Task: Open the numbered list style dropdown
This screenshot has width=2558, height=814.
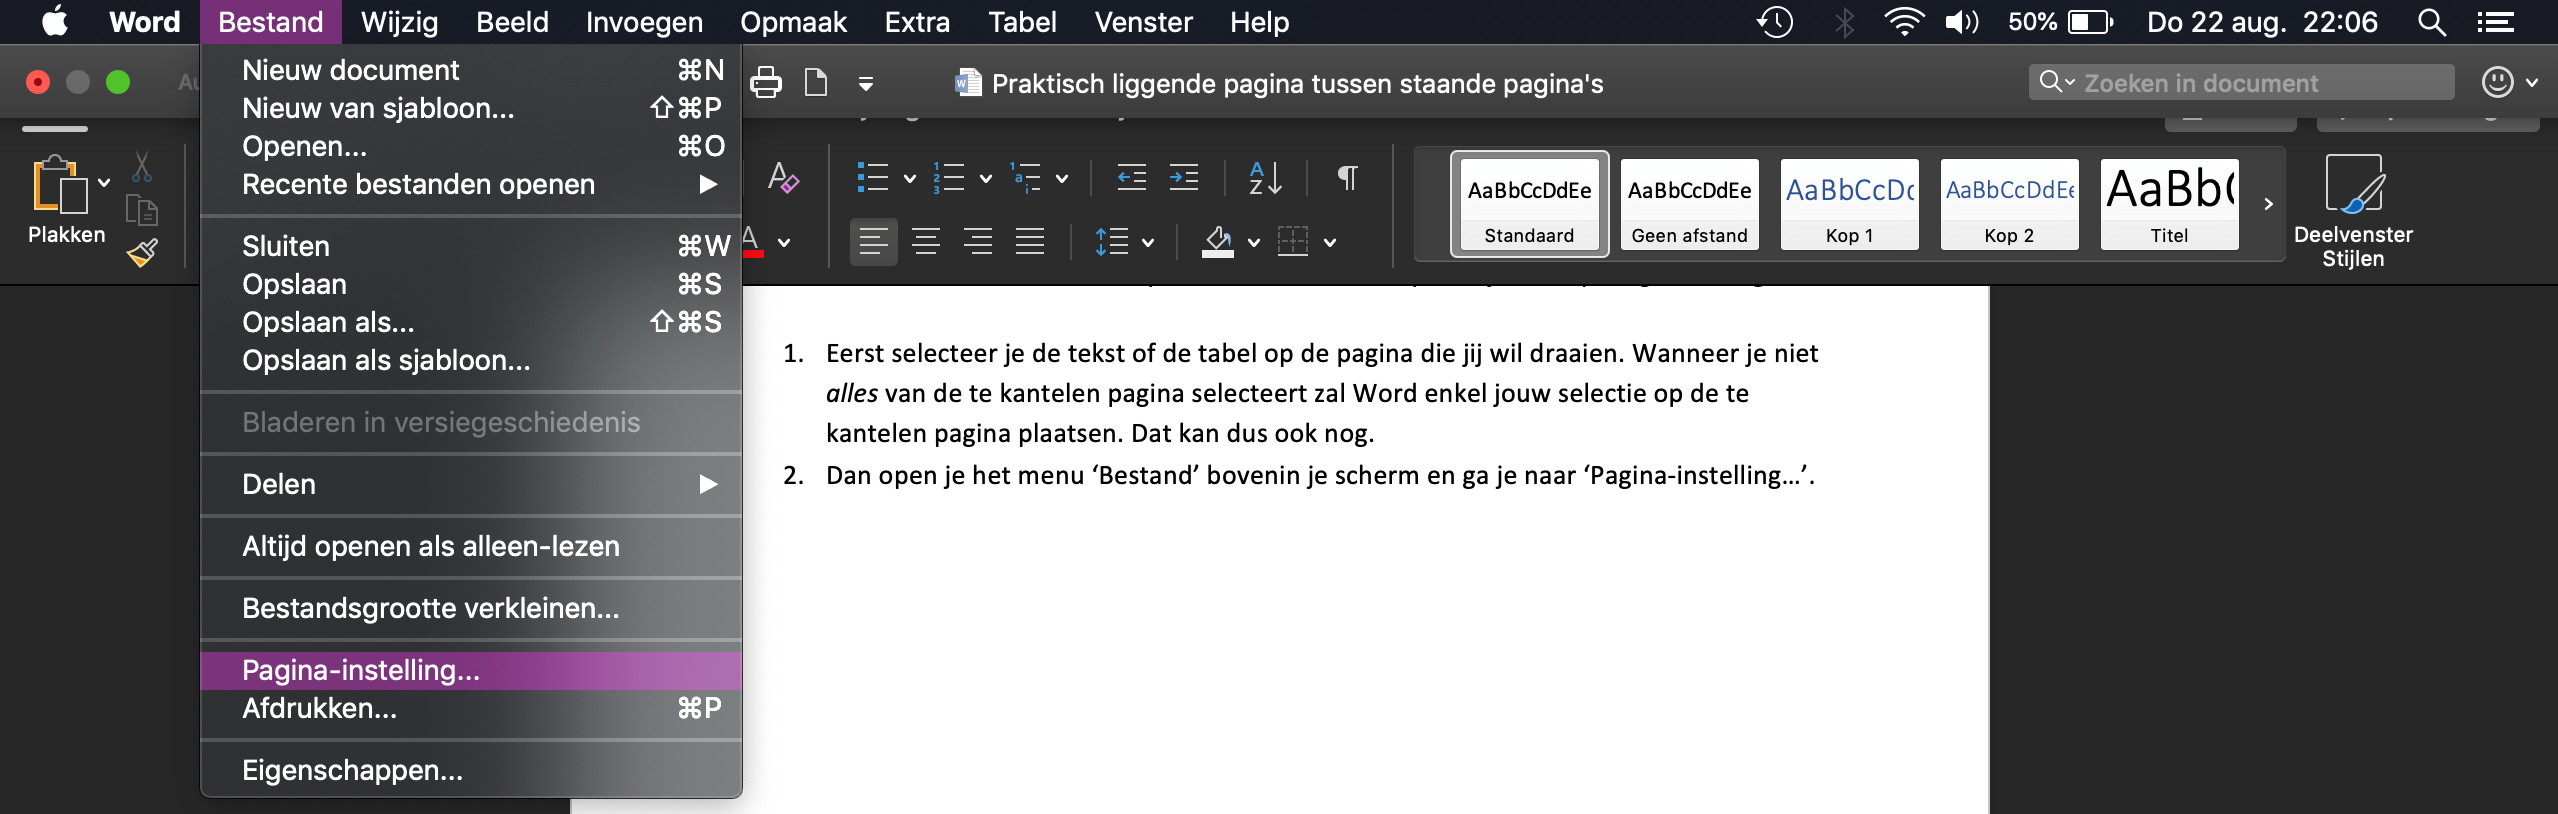Action: point(985,179)
